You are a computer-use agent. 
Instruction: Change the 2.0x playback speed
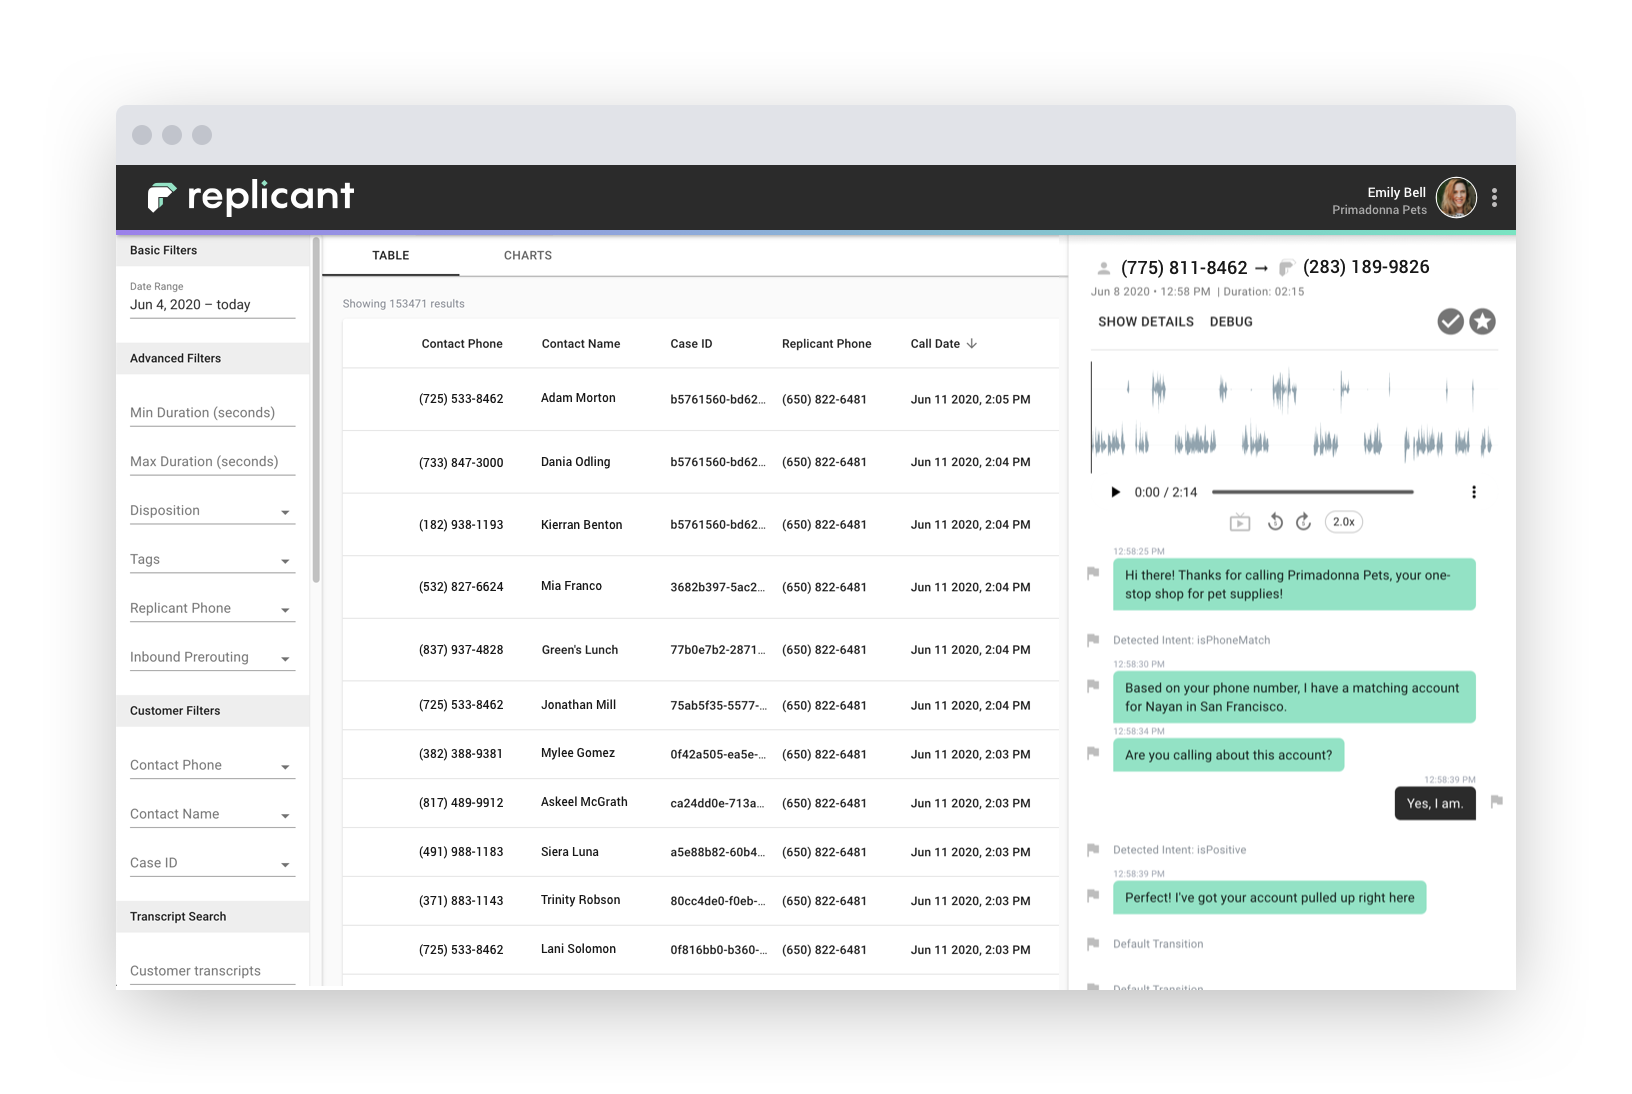pyautogui.click(x=1343, y=521)
